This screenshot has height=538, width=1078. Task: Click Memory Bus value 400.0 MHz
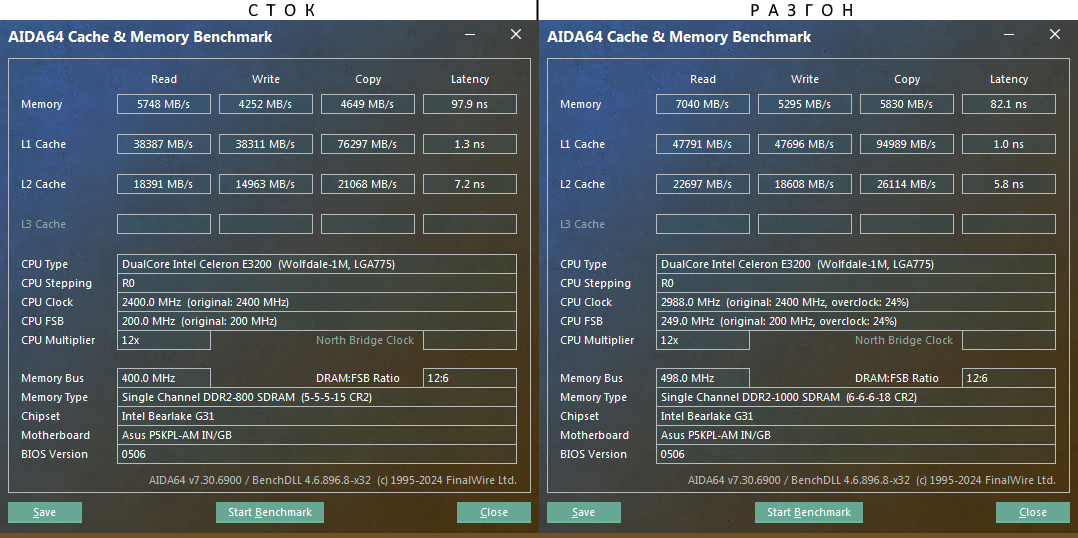click(x=164, y=378)
